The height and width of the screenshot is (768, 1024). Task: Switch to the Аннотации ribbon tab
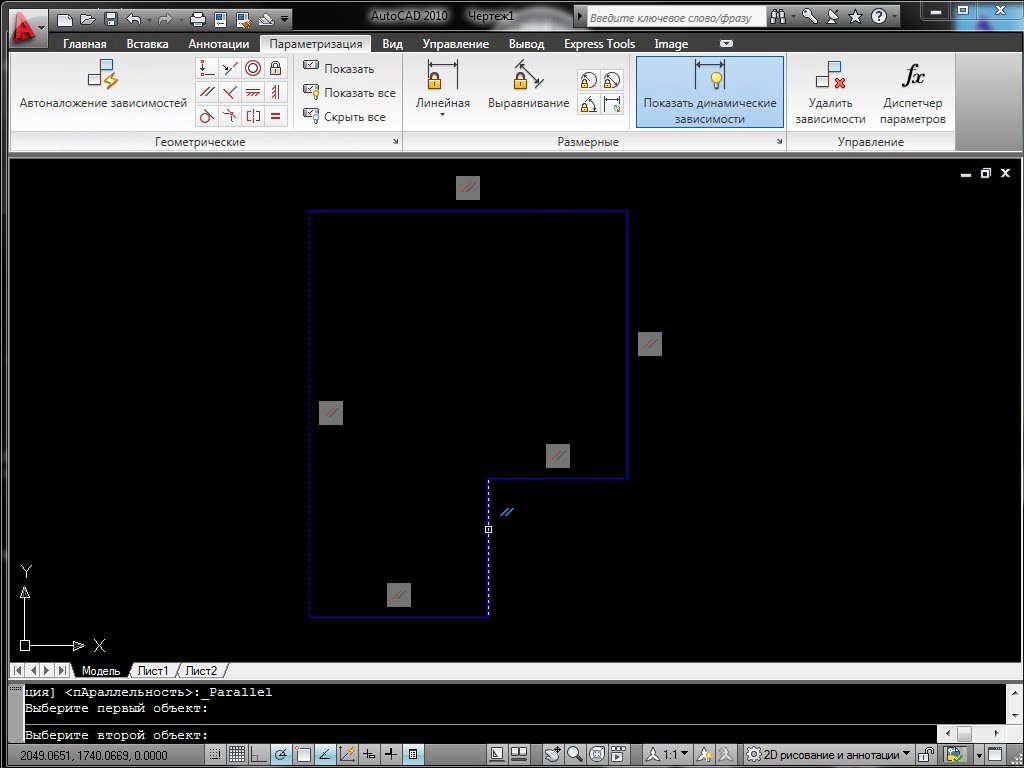218,44
